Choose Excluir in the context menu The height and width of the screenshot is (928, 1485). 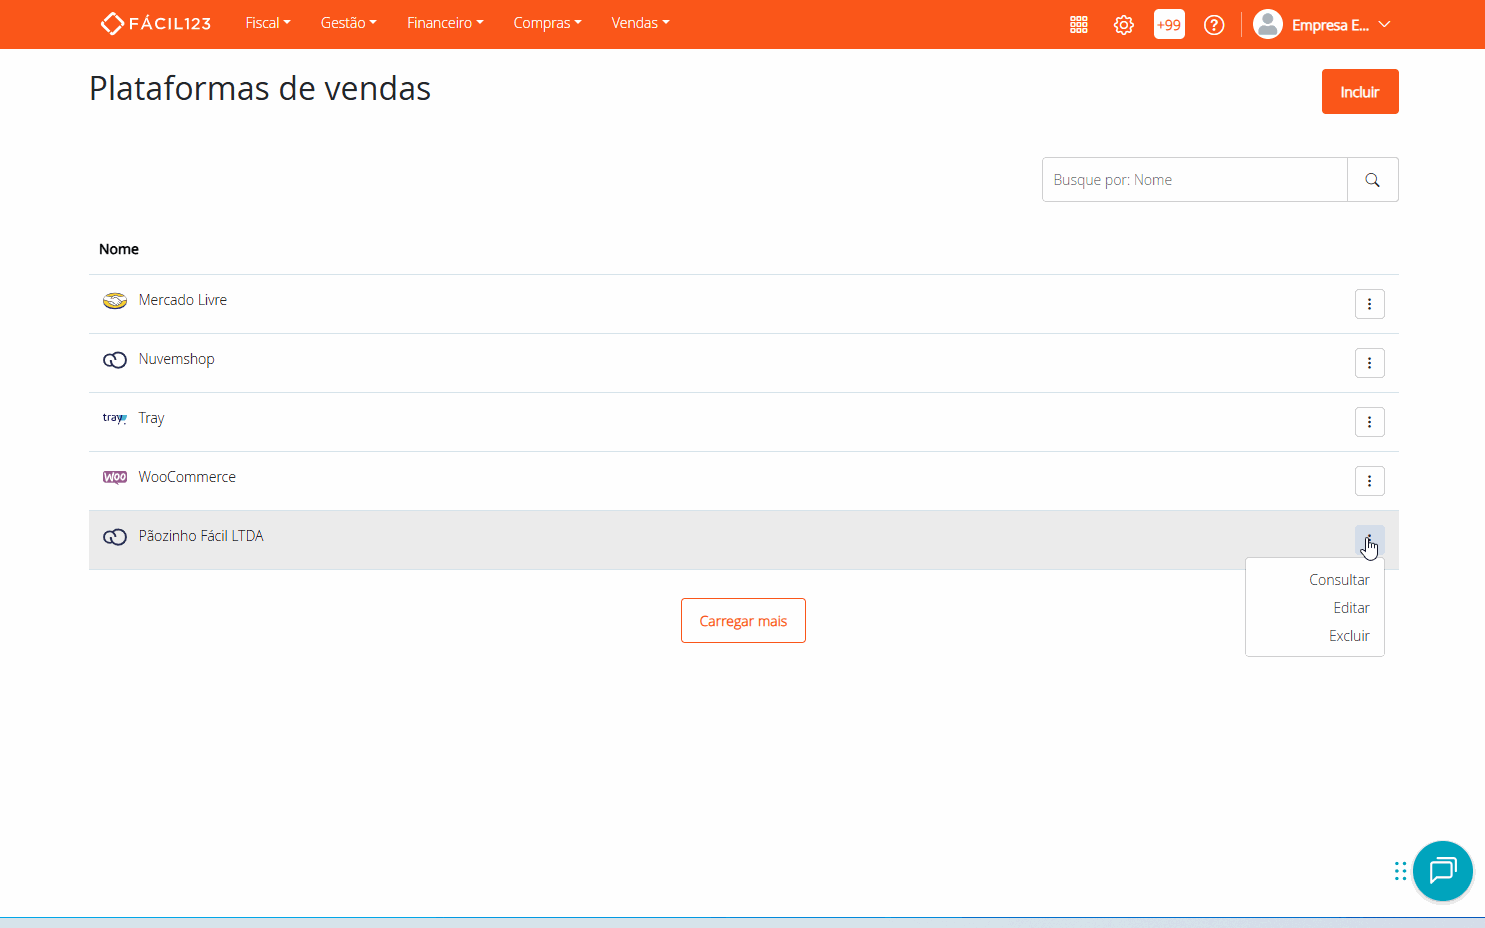(x=1348, y=636)
